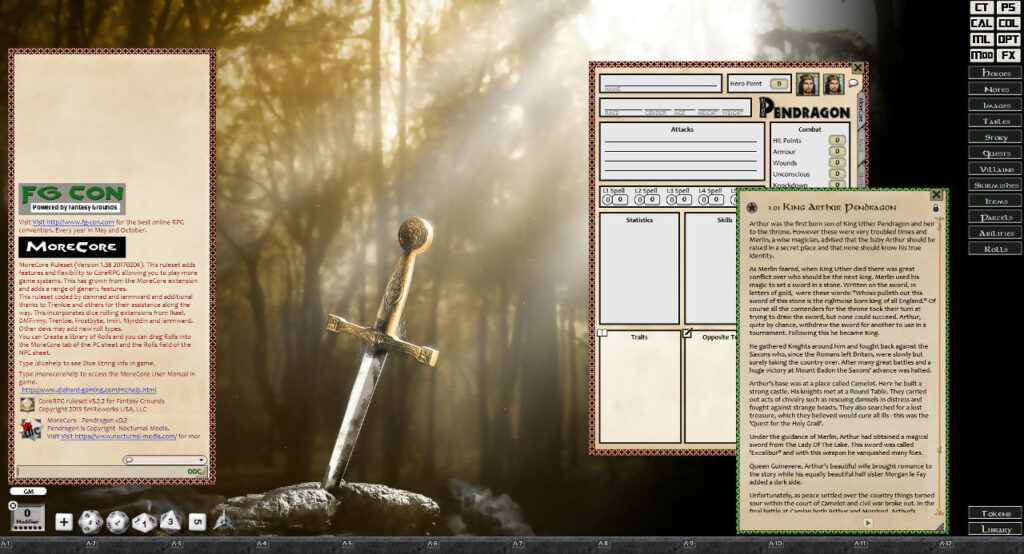
Task: Click the second character token portrait
Action: tap(833, 84)
